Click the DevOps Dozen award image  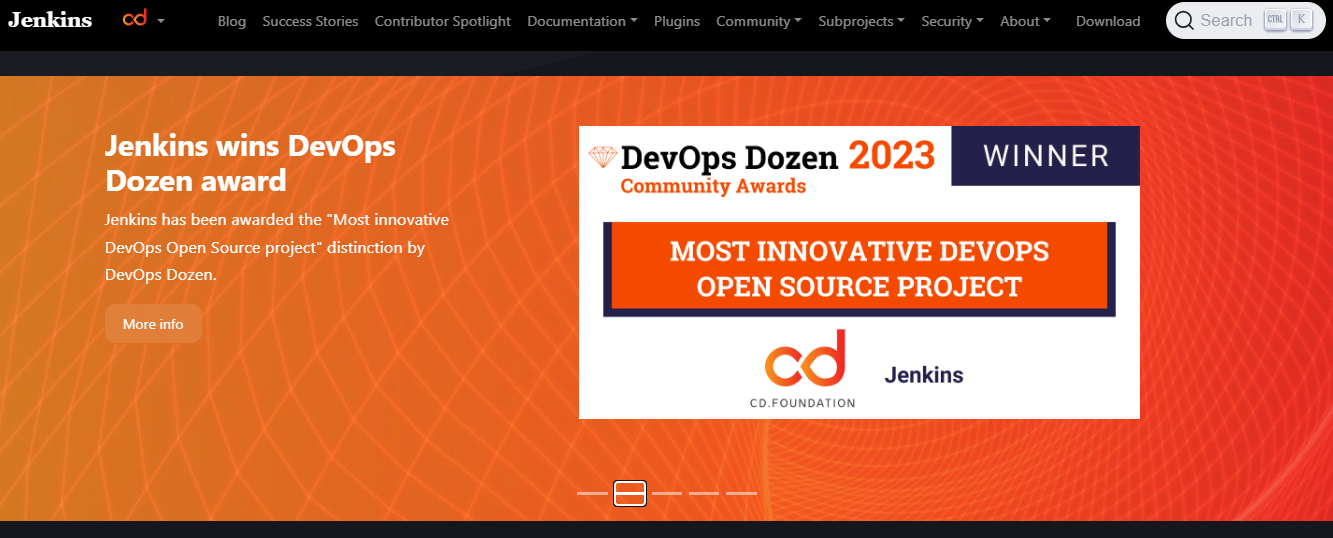click(859, 272)
